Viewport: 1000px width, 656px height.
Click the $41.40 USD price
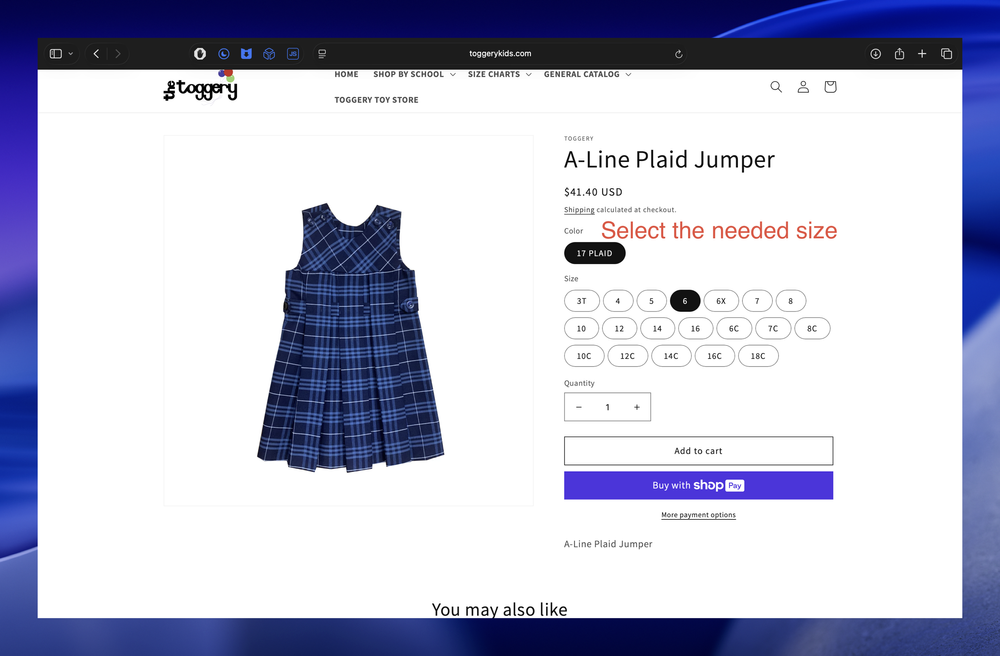pyautogui.click(x=593, y=192)
